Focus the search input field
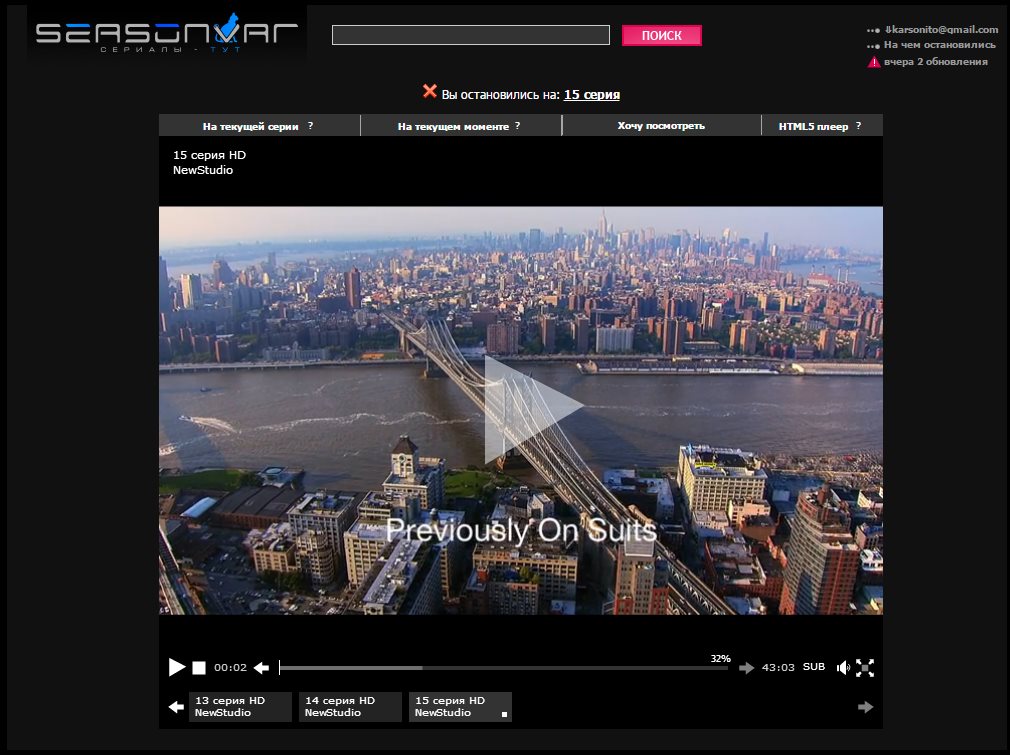The image size is (1010, 755). pos(471,35)
